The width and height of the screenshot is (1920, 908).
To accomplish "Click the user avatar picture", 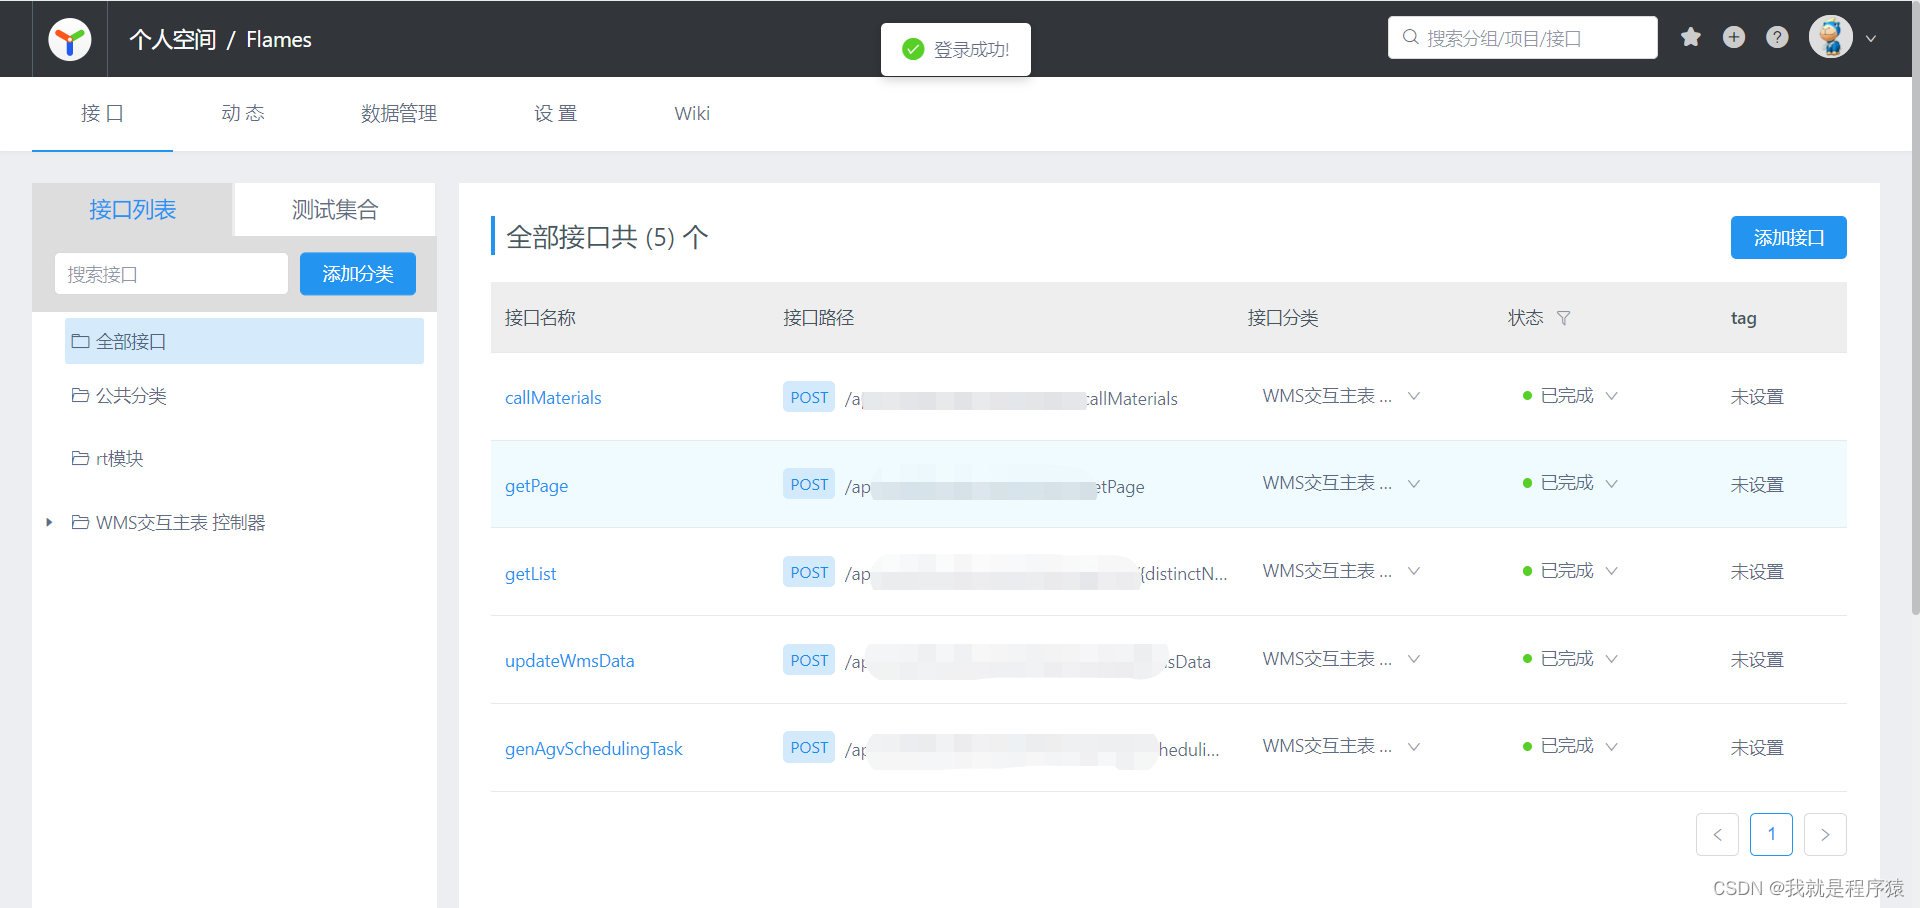I will (1830, 37).
